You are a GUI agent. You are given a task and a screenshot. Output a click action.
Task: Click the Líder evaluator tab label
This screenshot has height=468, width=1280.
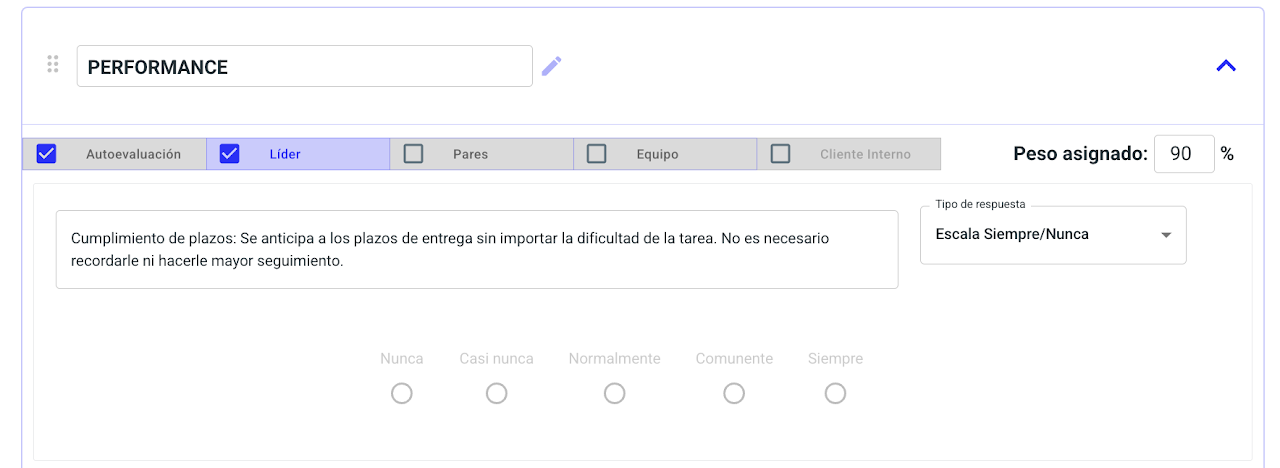tap(285, 154)
